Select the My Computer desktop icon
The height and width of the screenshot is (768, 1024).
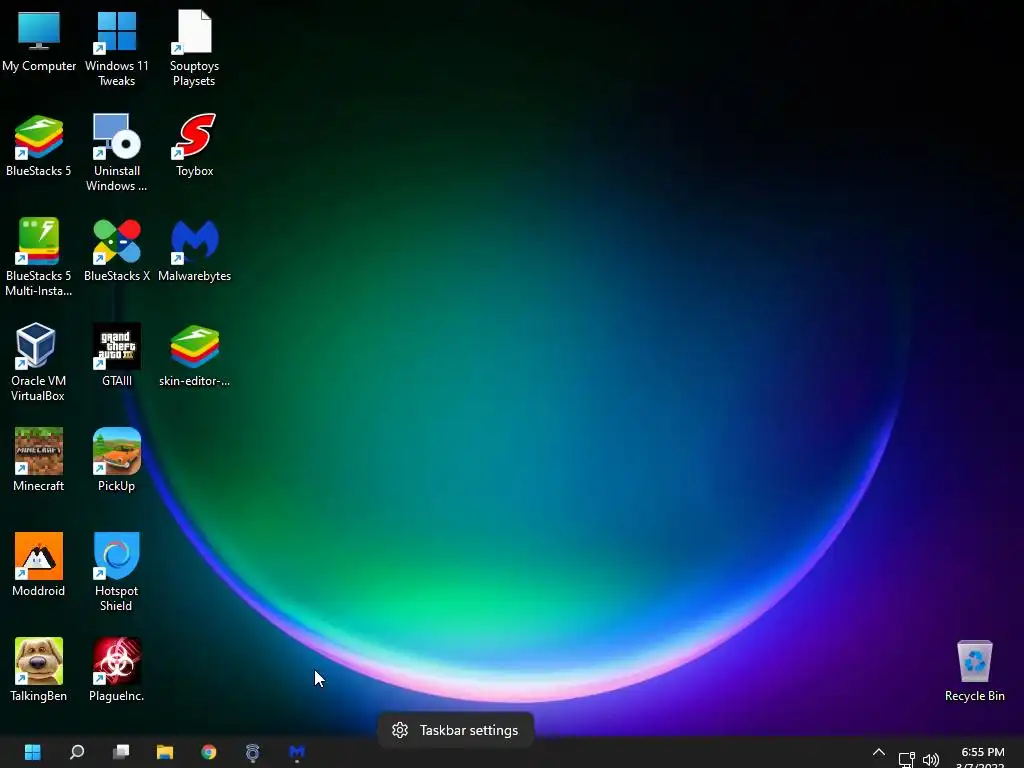39,41
